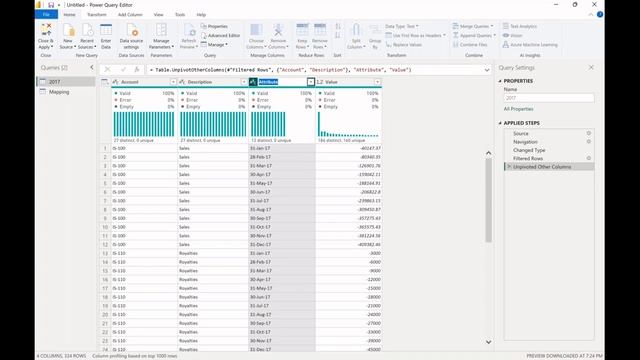Image resolution: width=640 pixels, height=360 pixels.
Task: Sort the column ascending
Action: coord(338,27)
